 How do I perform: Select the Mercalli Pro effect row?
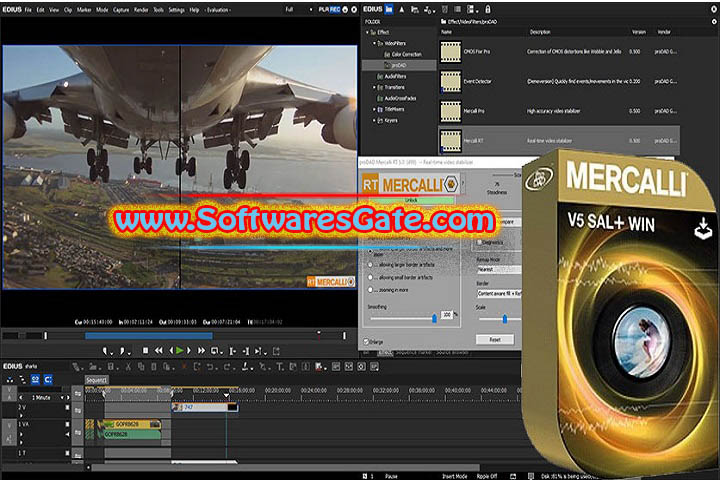coord(559,111)
